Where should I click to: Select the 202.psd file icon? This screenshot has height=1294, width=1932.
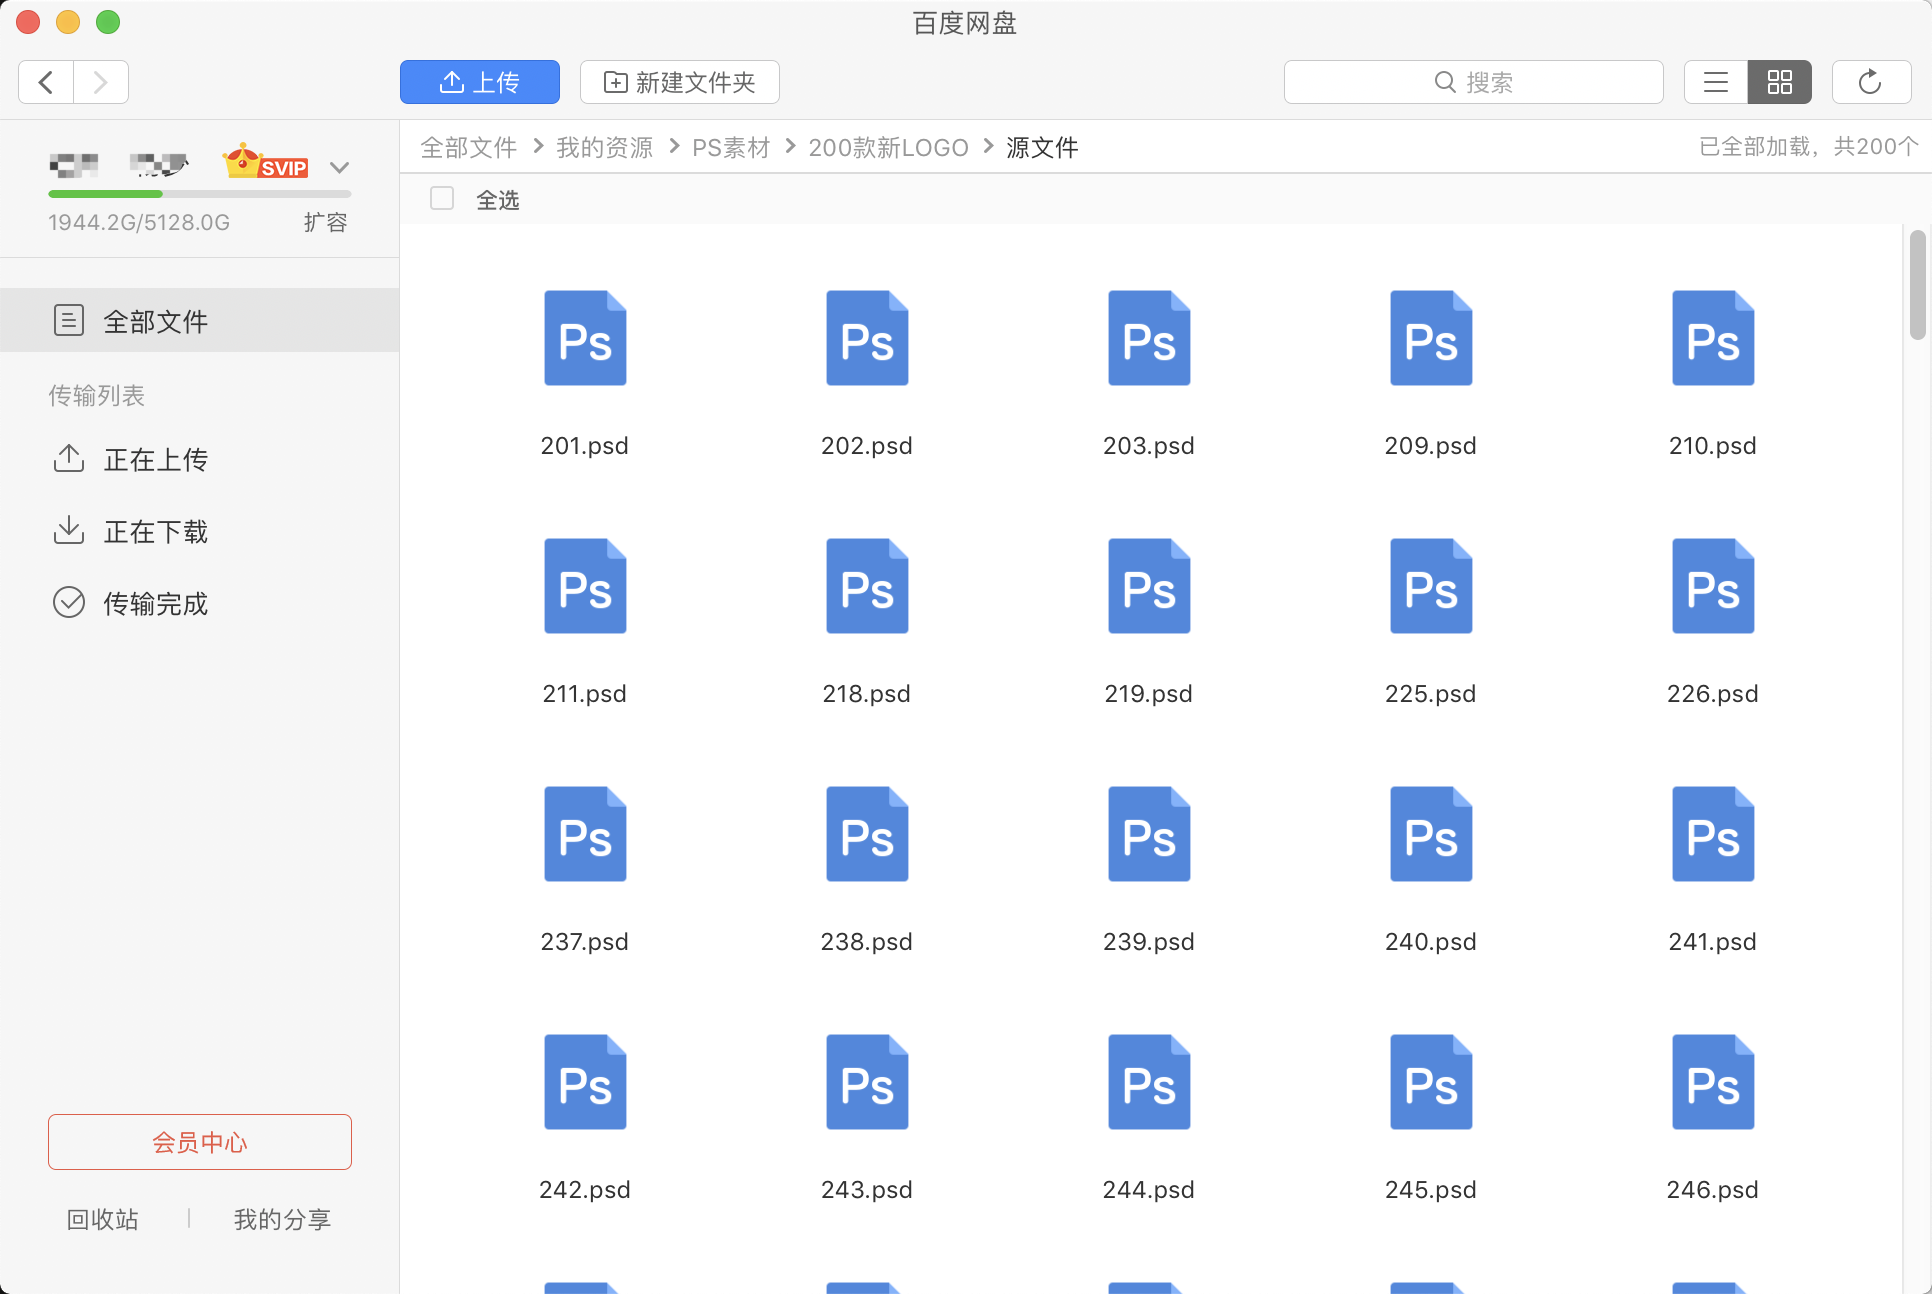pos(867,338)
